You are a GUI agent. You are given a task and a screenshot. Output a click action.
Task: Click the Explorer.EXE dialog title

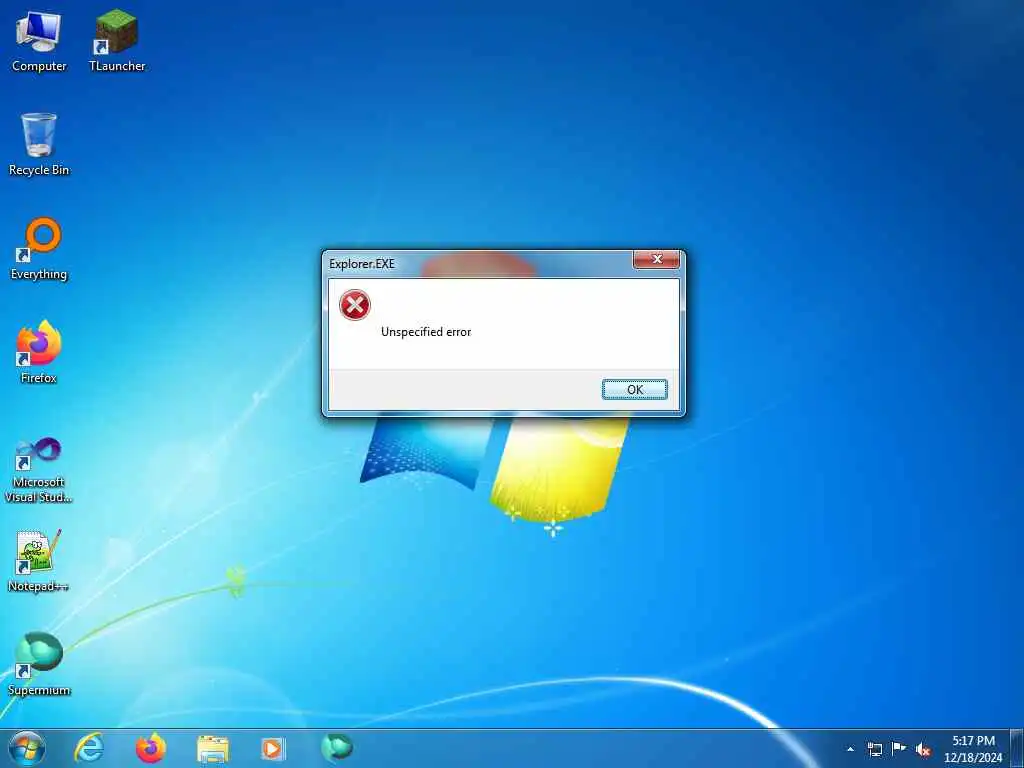[x=362, y=264]
